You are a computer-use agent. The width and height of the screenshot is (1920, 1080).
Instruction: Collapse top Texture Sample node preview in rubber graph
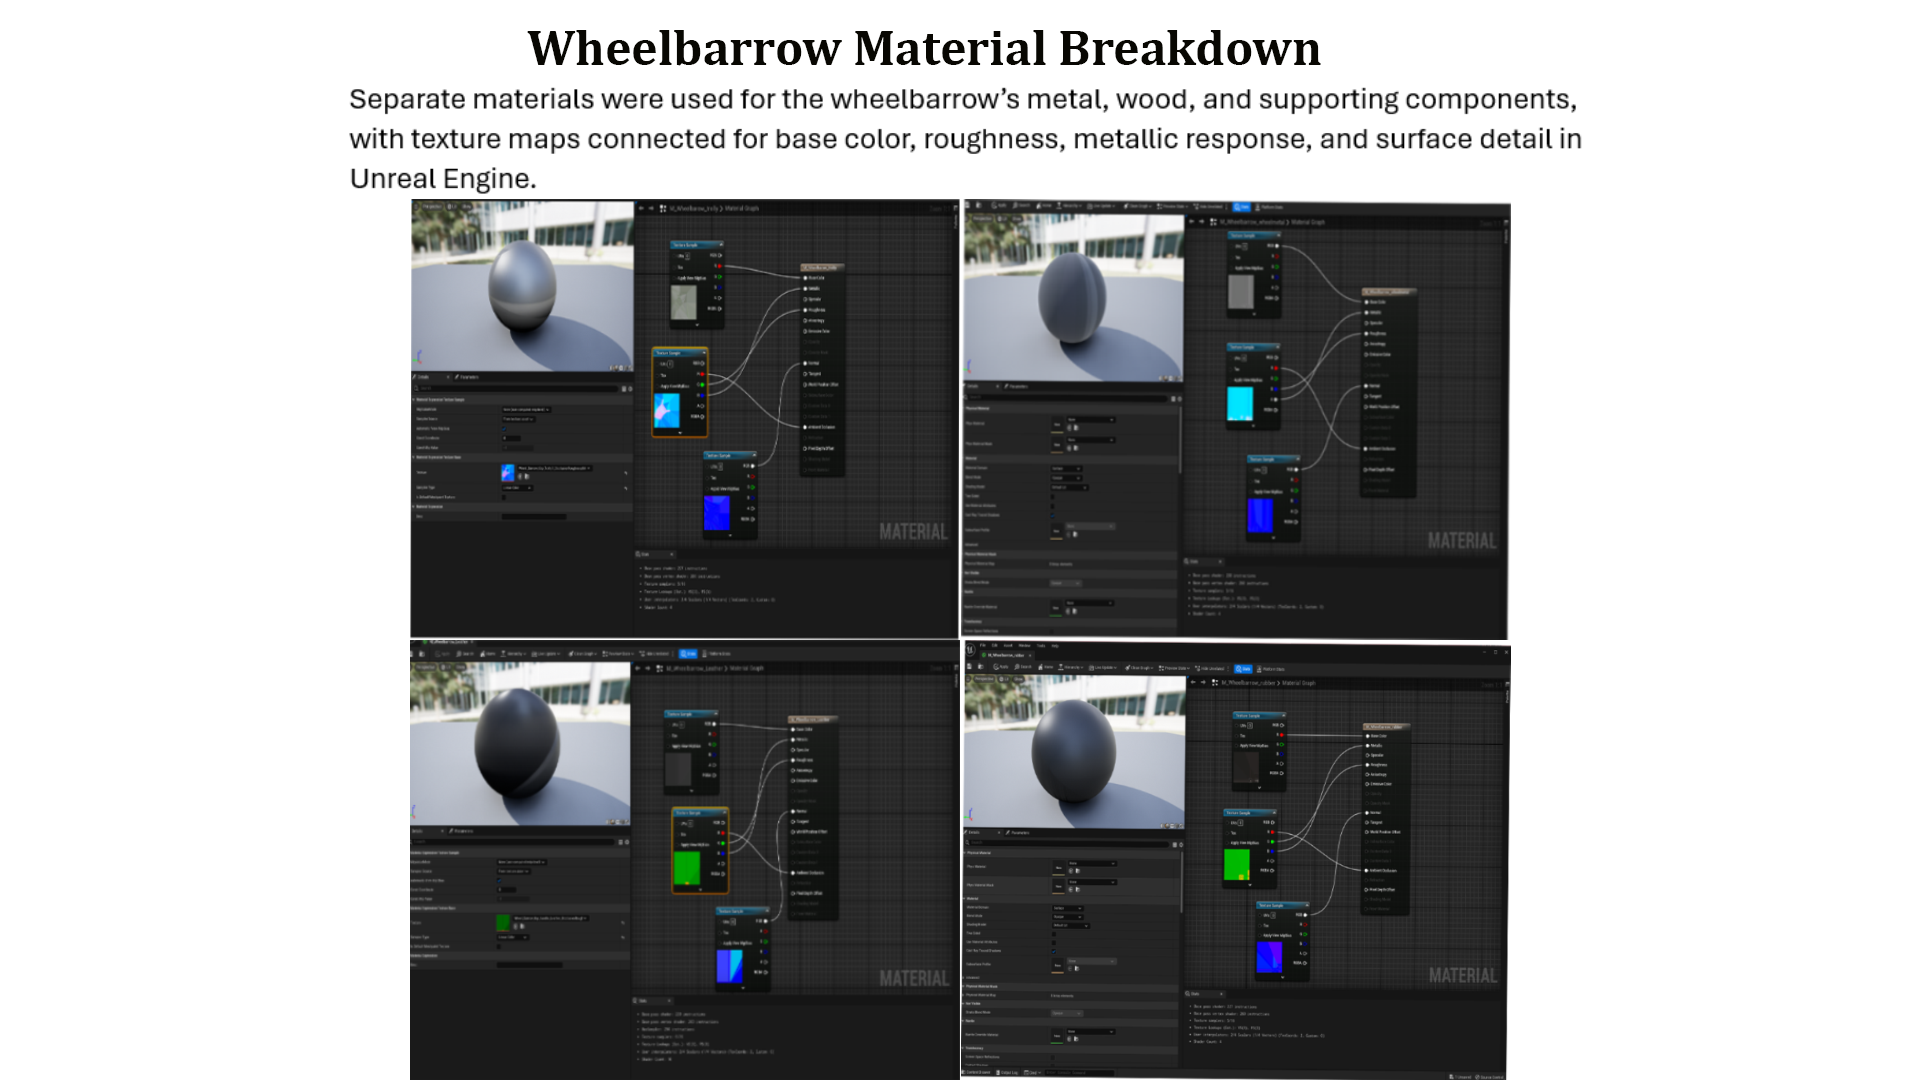pyautogui.click(x=1284, y=715)
